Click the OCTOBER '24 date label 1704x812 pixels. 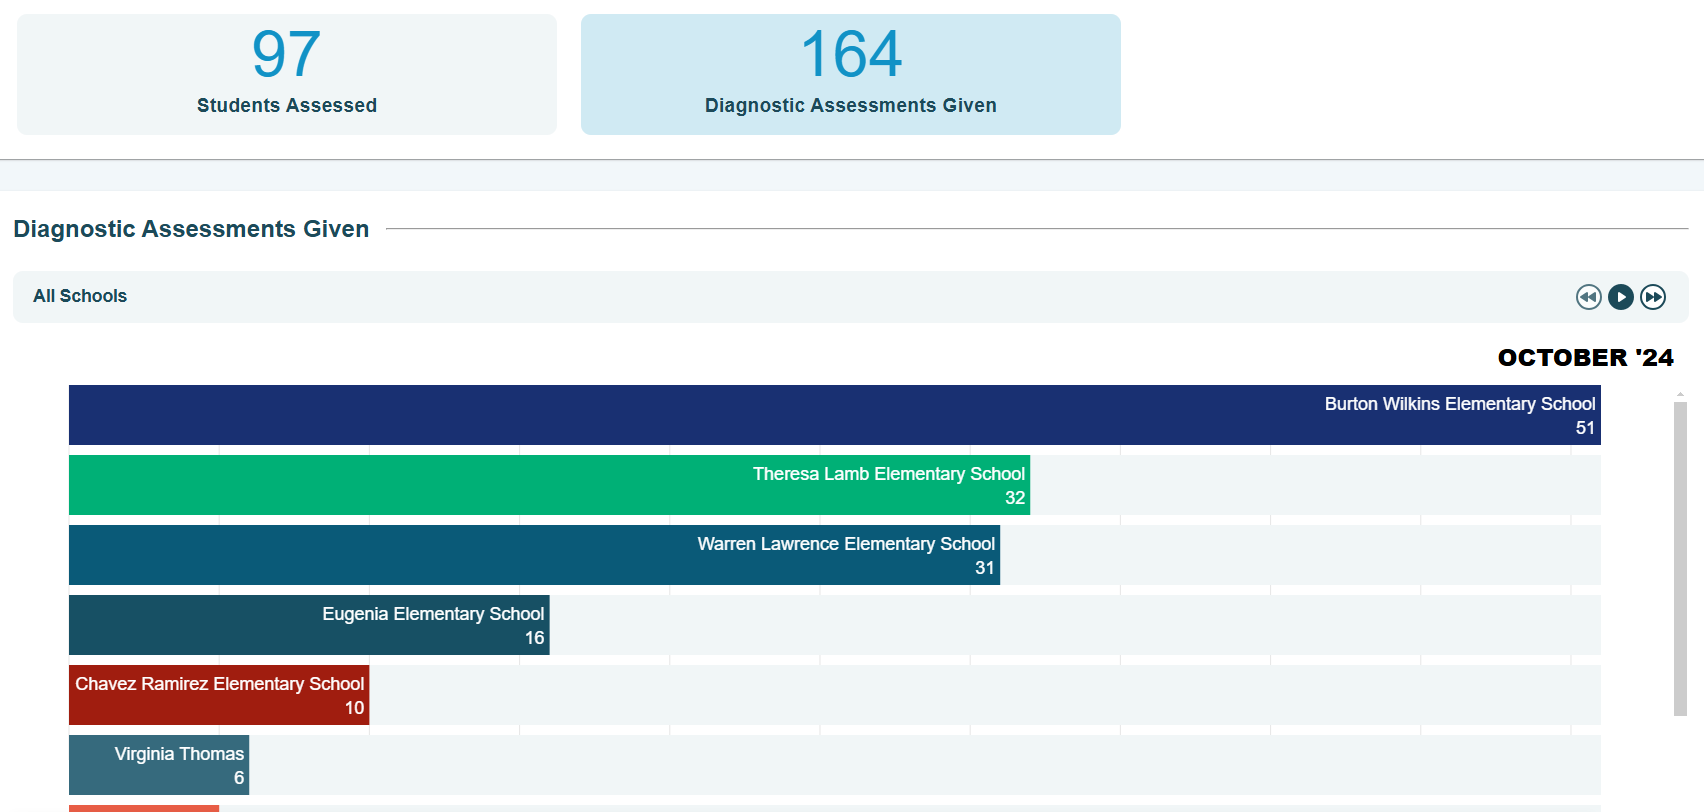coord(1586,358)
